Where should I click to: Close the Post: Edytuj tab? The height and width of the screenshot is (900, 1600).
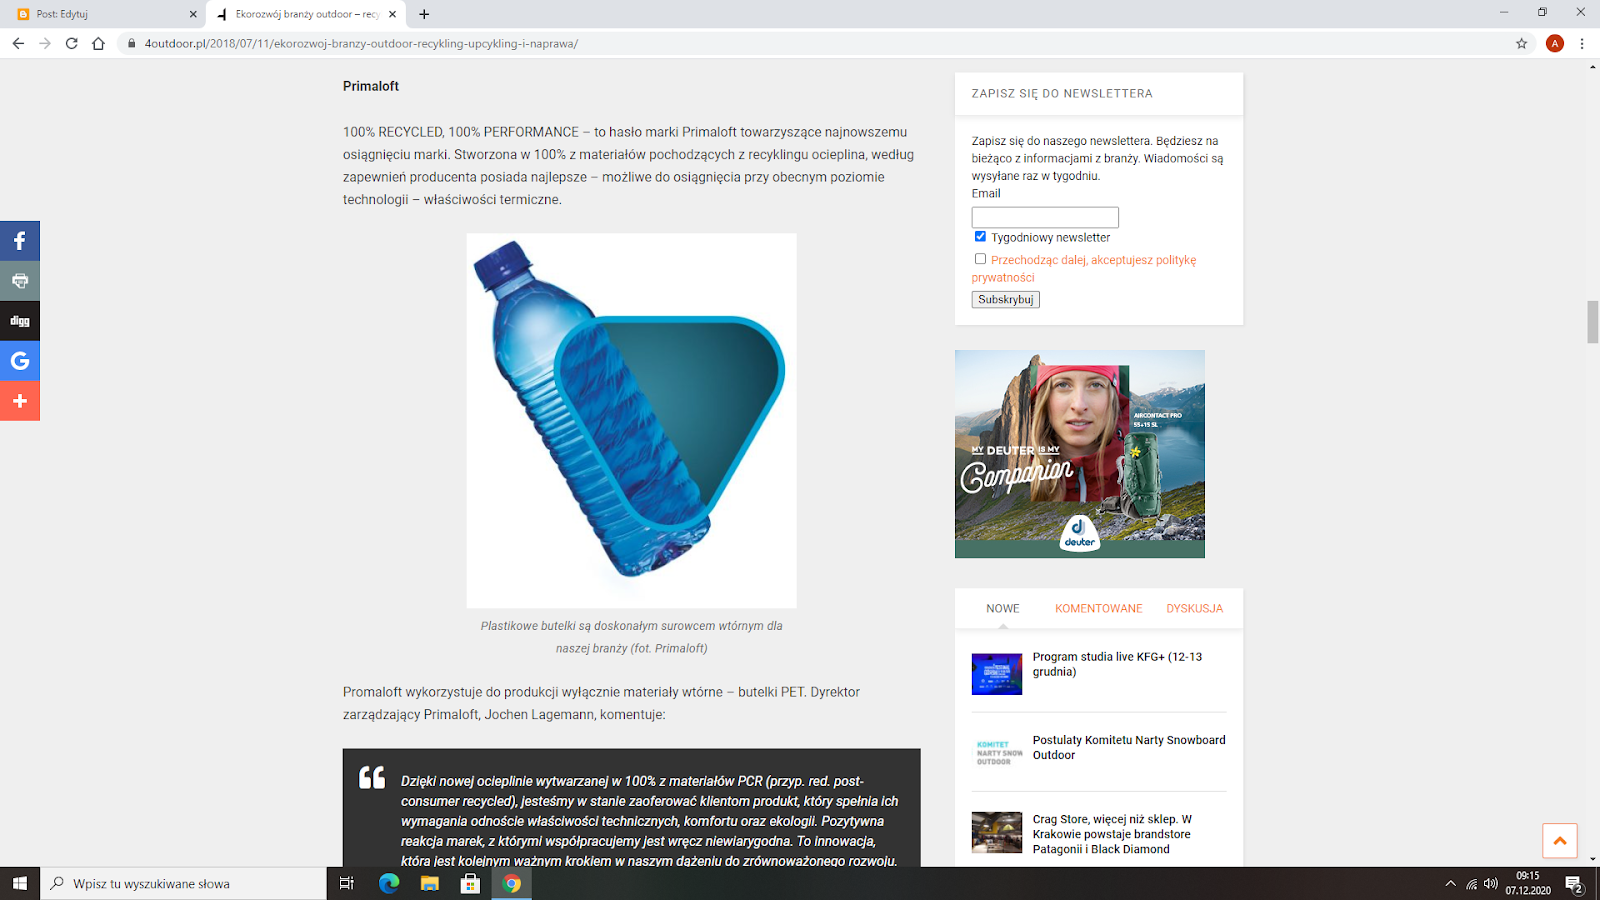point(193,14)
